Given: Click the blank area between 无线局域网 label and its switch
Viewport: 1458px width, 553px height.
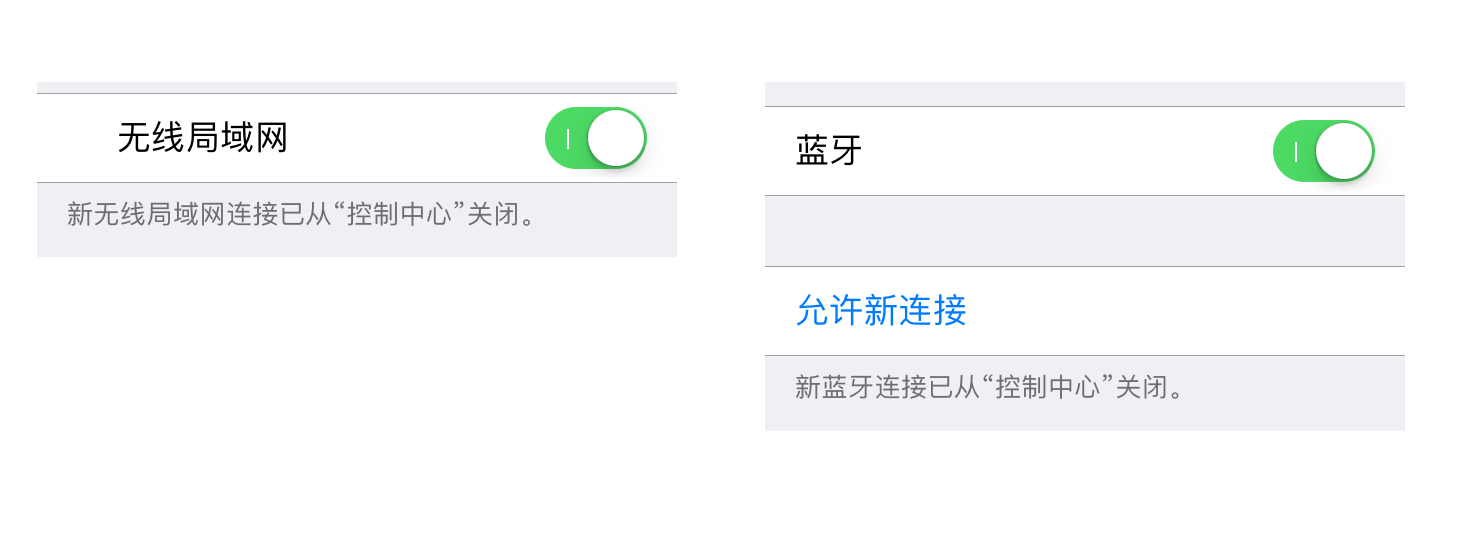Looking at the screenshot, I should pyautogui.click(x=415, y=138).
